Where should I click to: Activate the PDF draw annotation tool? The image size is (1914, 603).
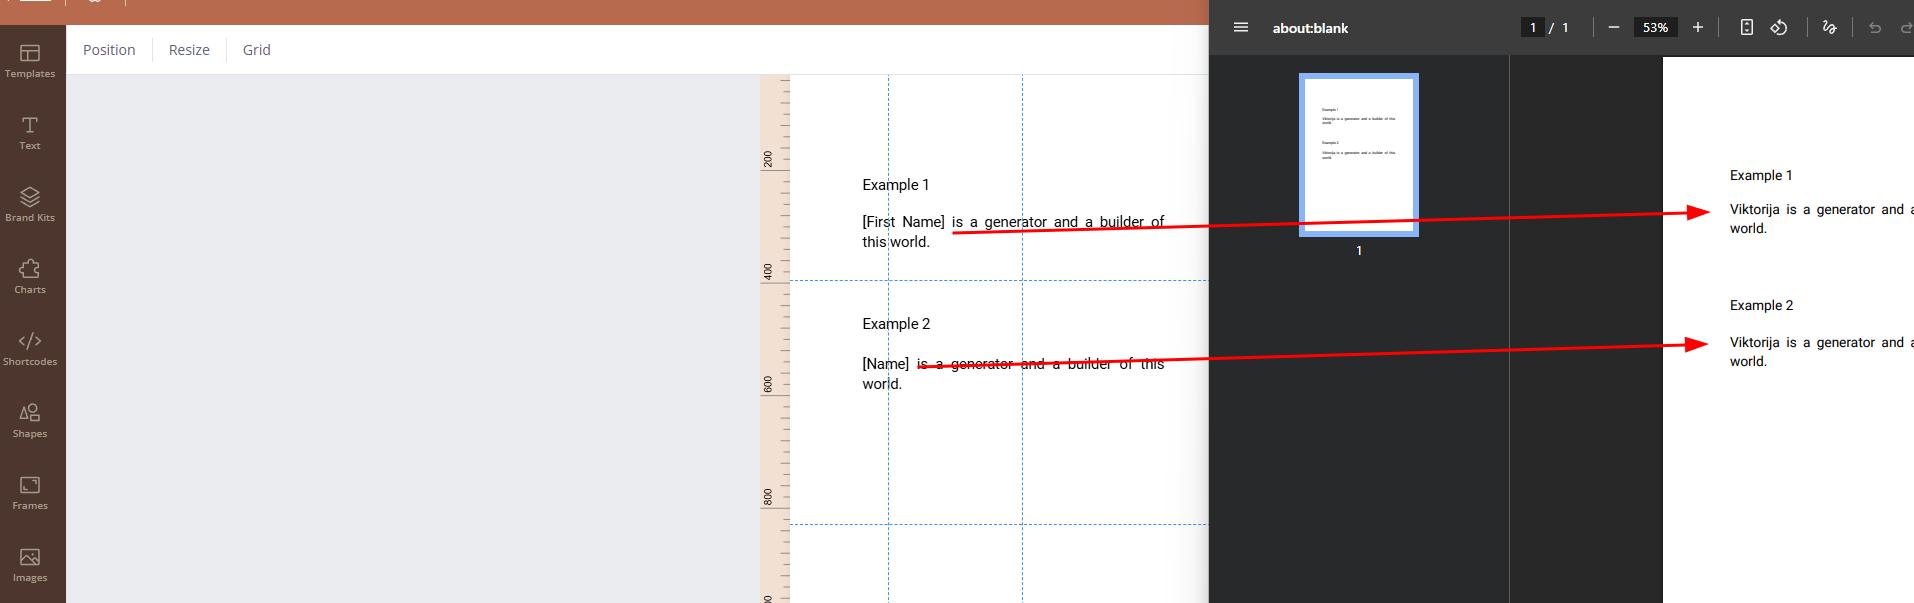point(1829,28)
